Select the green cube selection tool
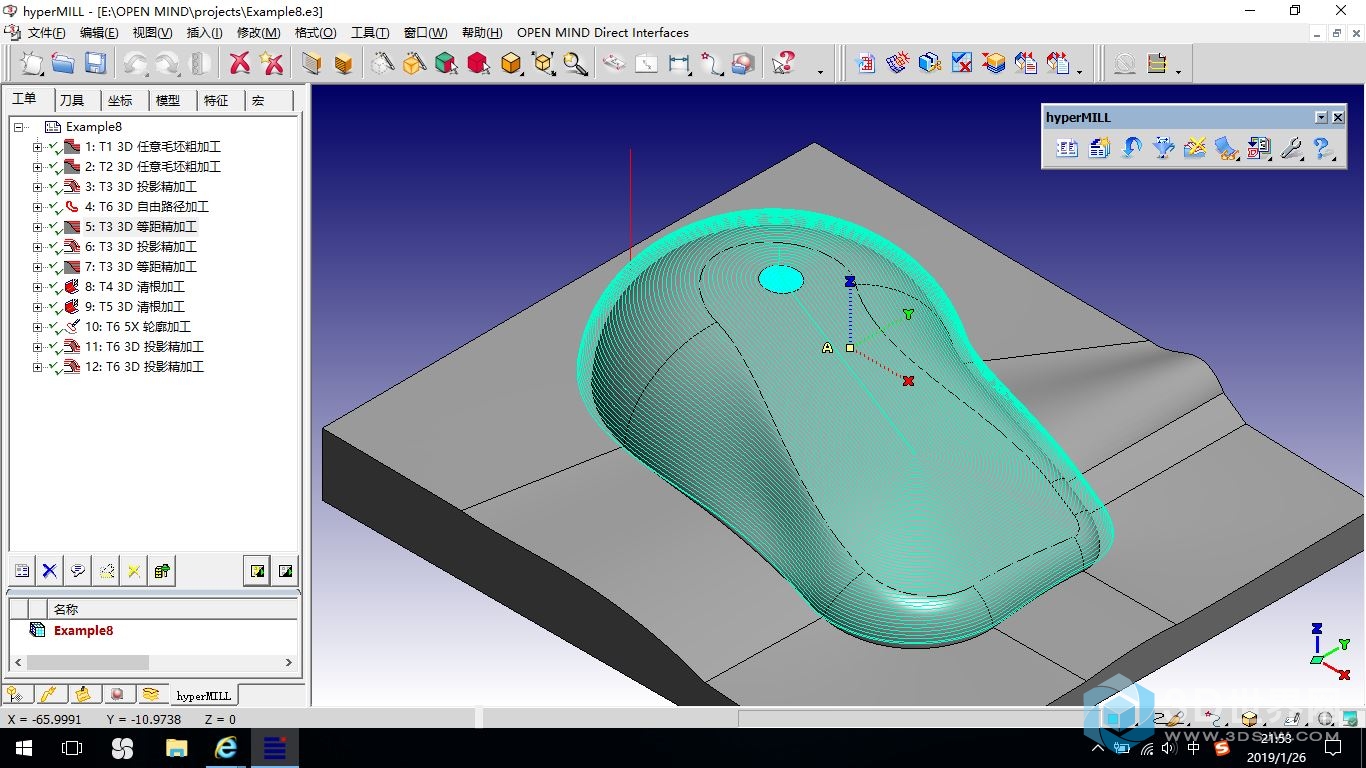The height and width of the screenshot is (768, 1366). [x=446, y=64]
